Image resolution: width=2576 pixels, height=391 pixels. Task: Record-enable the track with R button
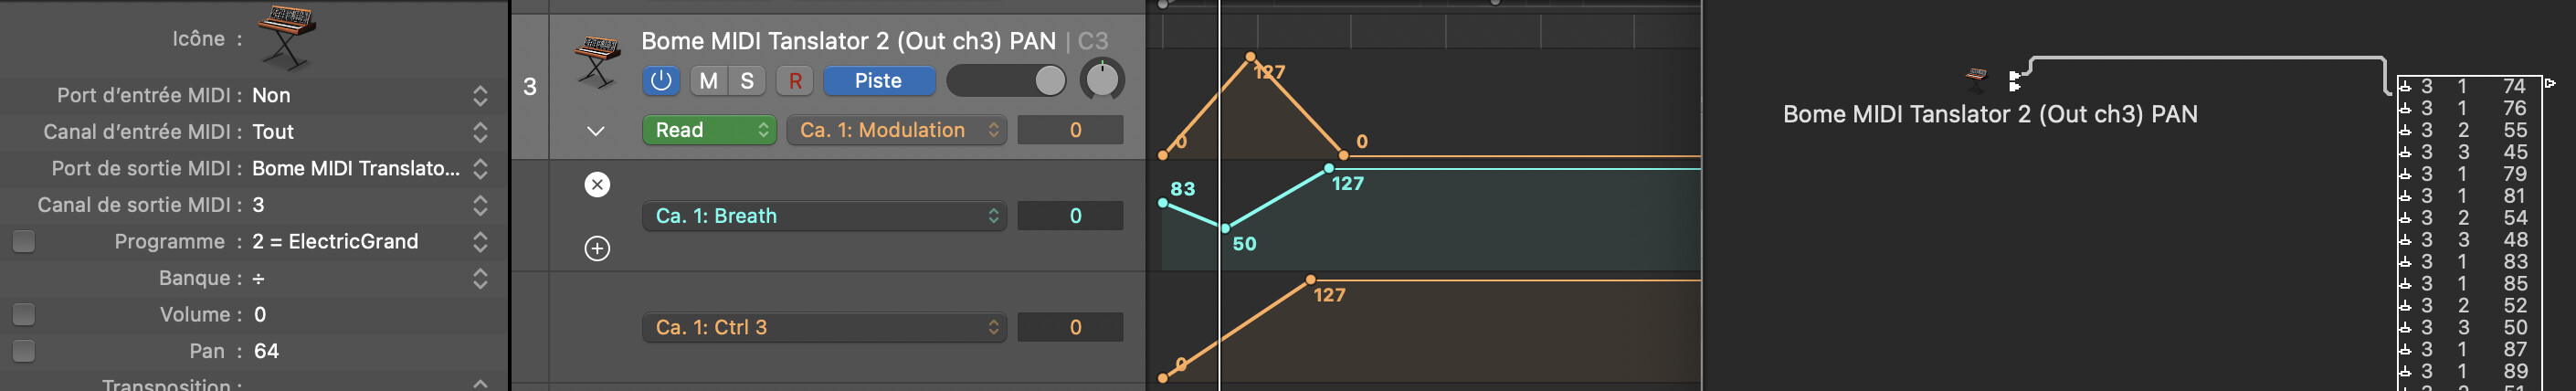[795, 81]
